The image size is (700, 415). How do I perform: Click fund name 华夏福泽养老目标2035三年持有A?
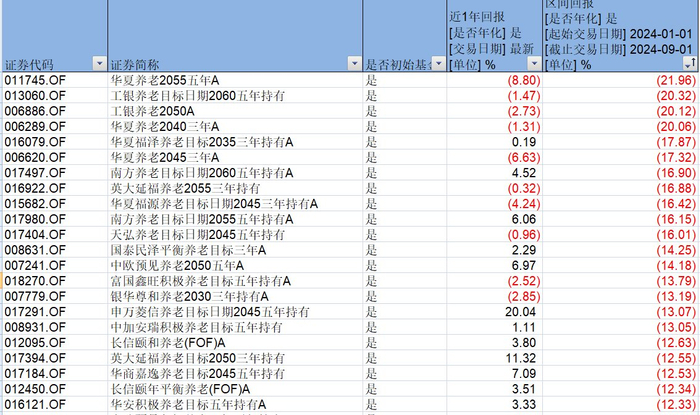202,142
